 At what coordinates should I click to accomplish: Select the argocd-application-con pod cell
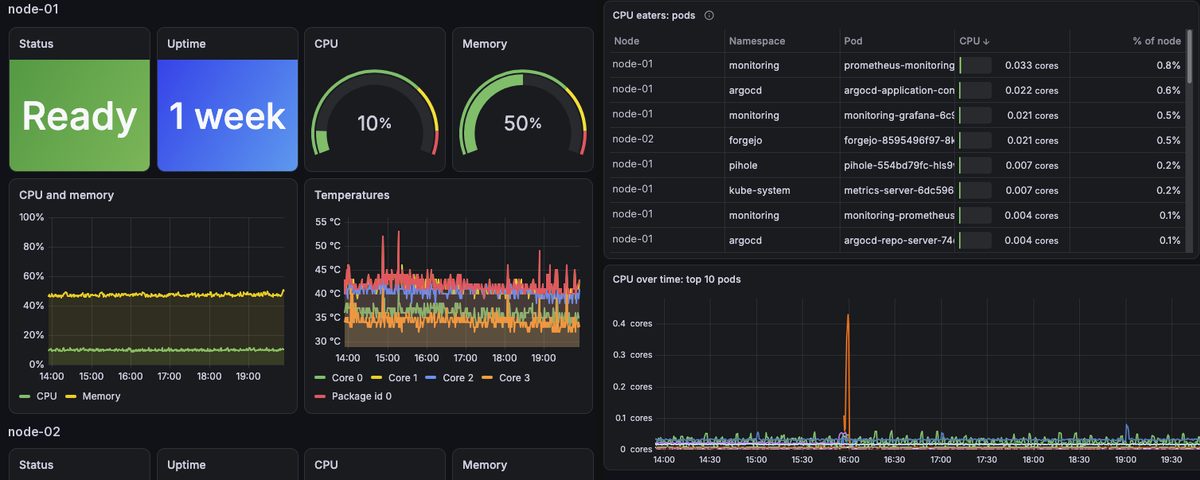[x=898, y=90]
